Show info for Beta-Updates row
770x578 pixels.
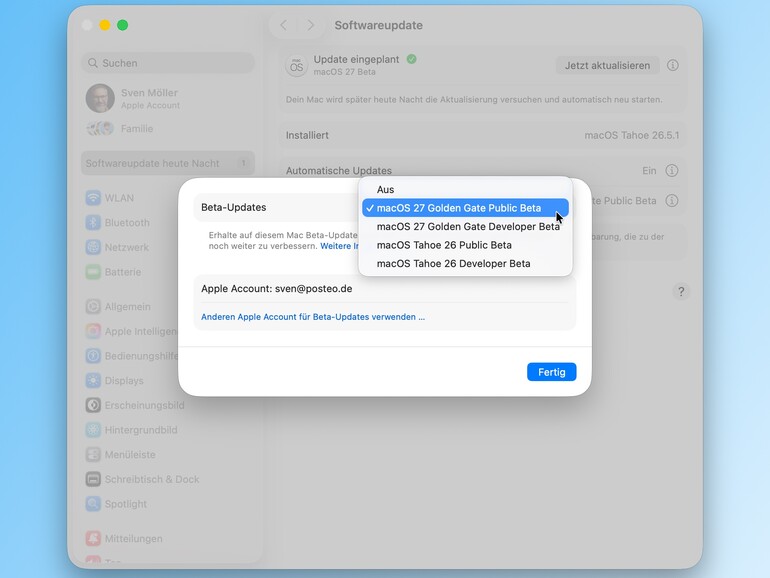672,200
